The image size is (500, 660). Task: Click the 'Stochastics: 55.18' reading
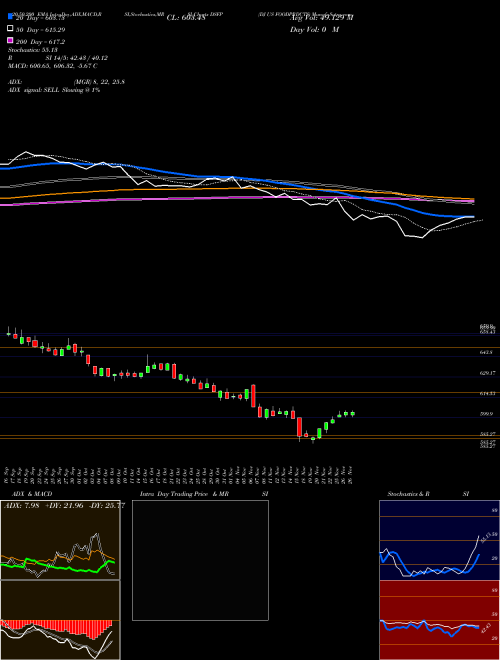(33, 50)
